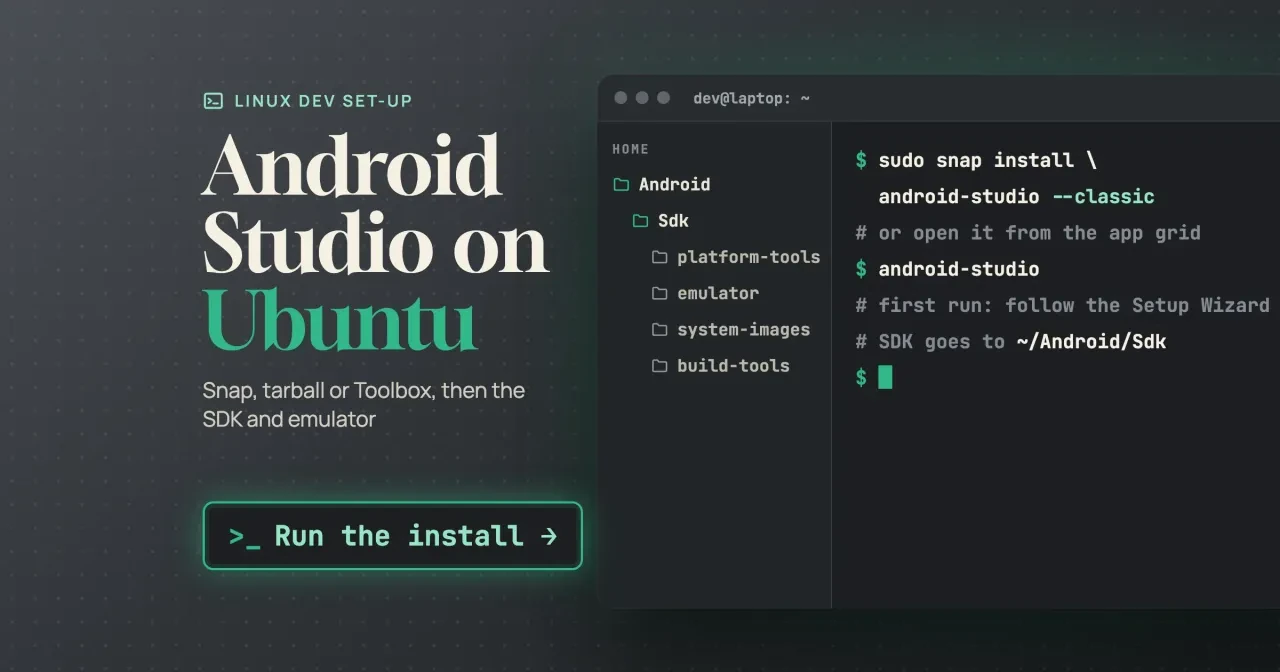Select the system-images label
Screen dimensions: 1280x672
pyautogui.click(x=743, y=329)
